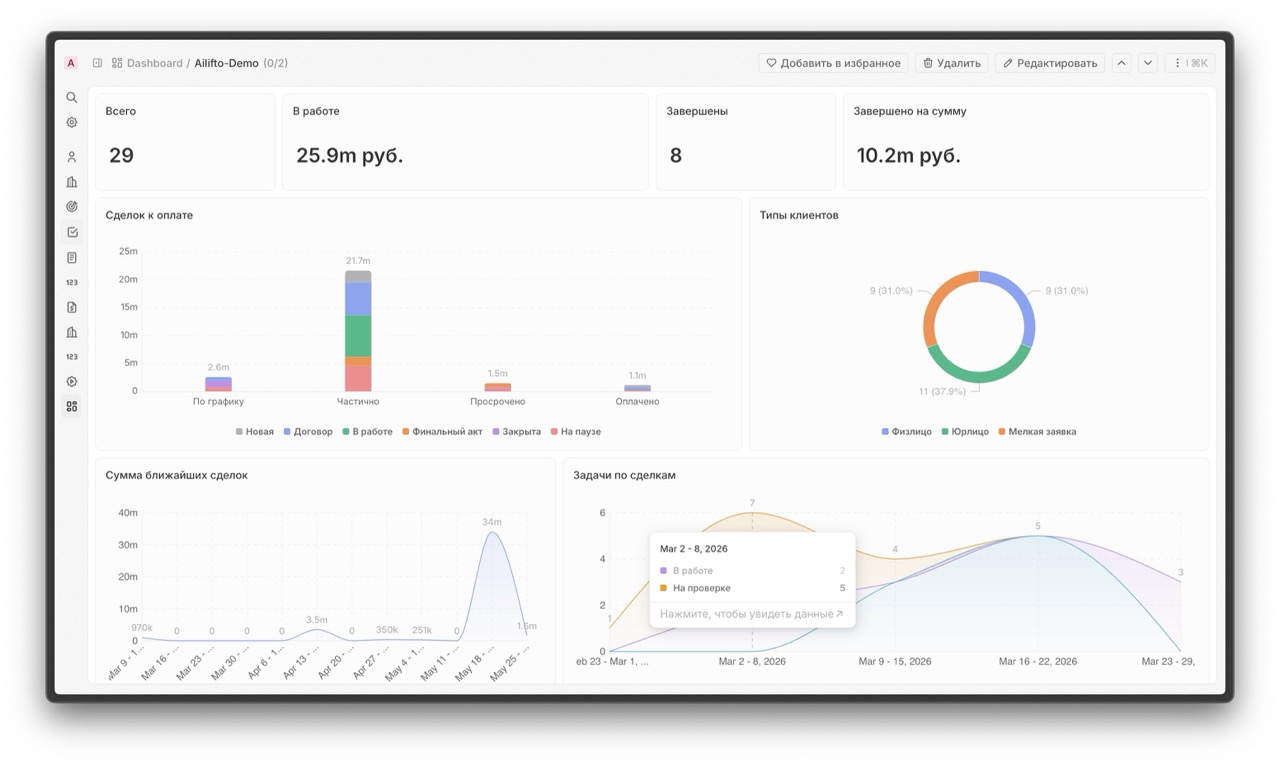
Task: Click the target icon in the sidebar
Action: tap(71, 207)
